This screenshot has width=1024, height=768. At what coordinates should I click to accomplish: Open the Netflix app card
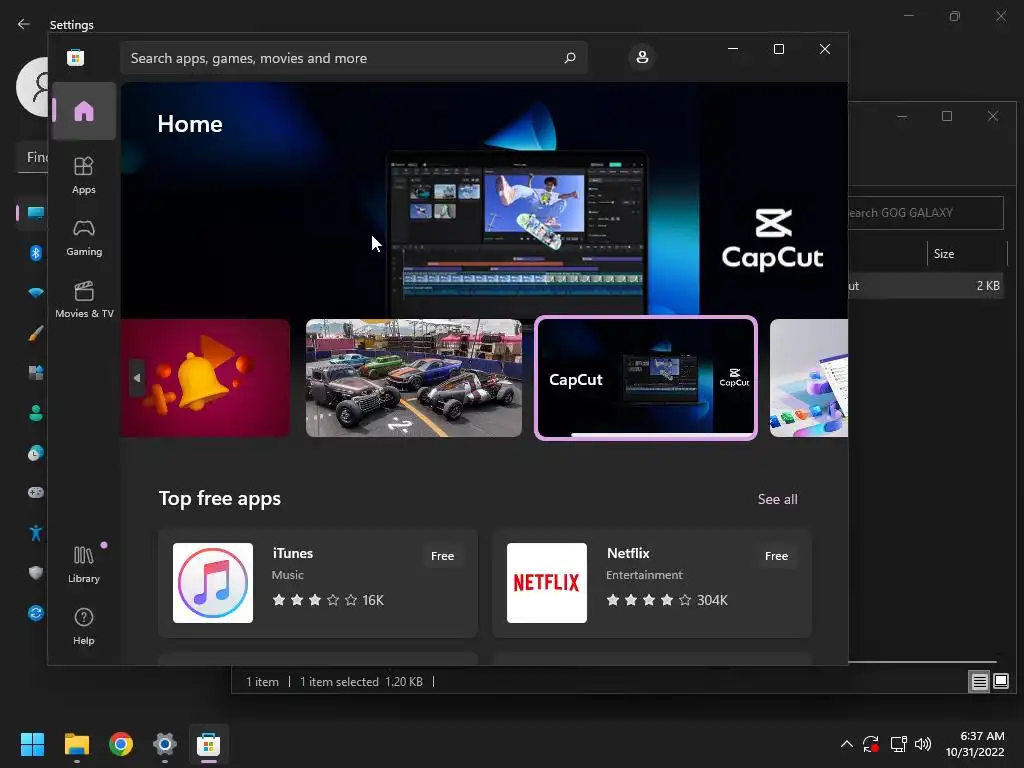(x=652, y=583)
